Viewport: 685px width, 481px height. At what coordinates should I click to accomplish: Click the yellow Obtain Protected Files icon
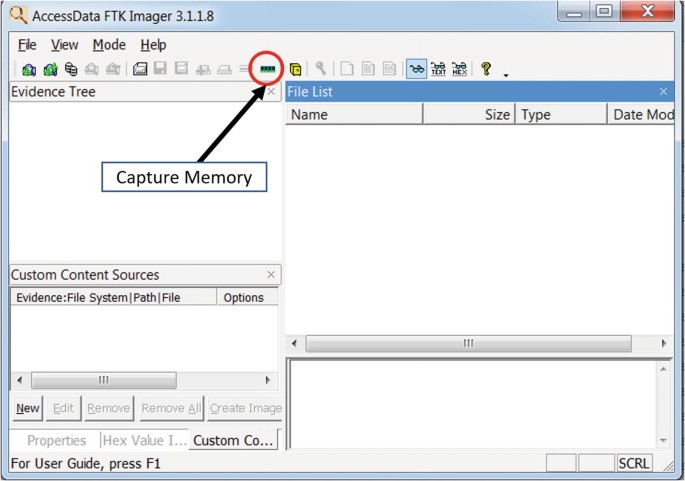click(x=296, y=69)
